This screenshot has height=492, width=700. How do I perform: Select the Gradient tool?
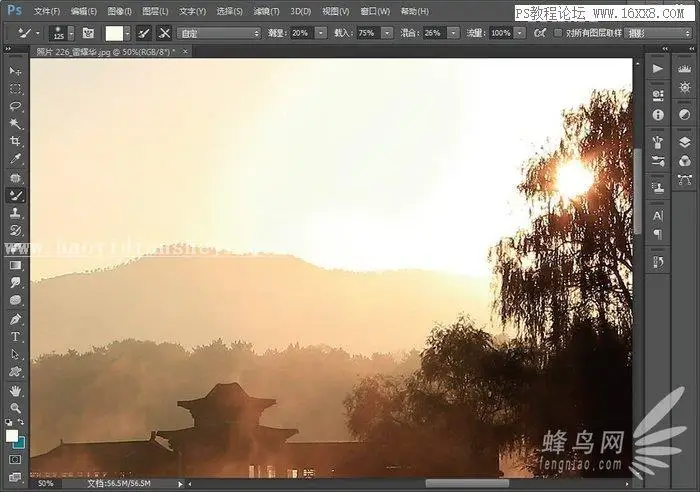point(15,265)
